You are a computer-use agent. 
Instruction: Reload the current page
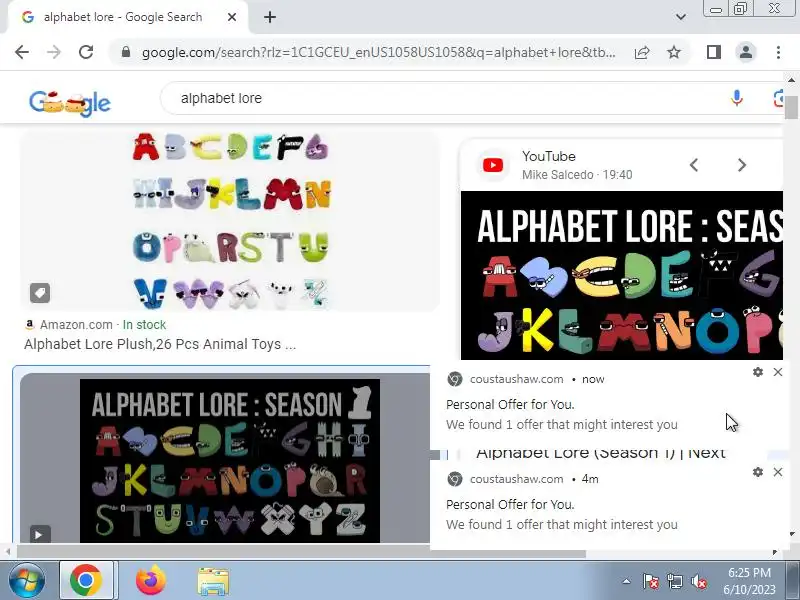pyautogui.click(x=86, y=52)
